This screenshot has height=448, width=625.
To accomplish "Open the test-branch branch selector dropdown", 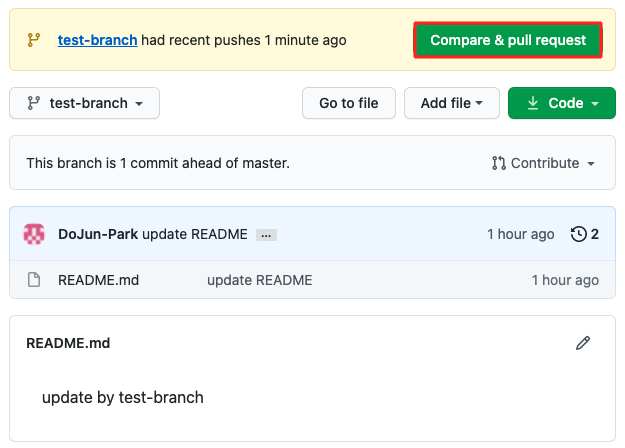I will 84,103.
